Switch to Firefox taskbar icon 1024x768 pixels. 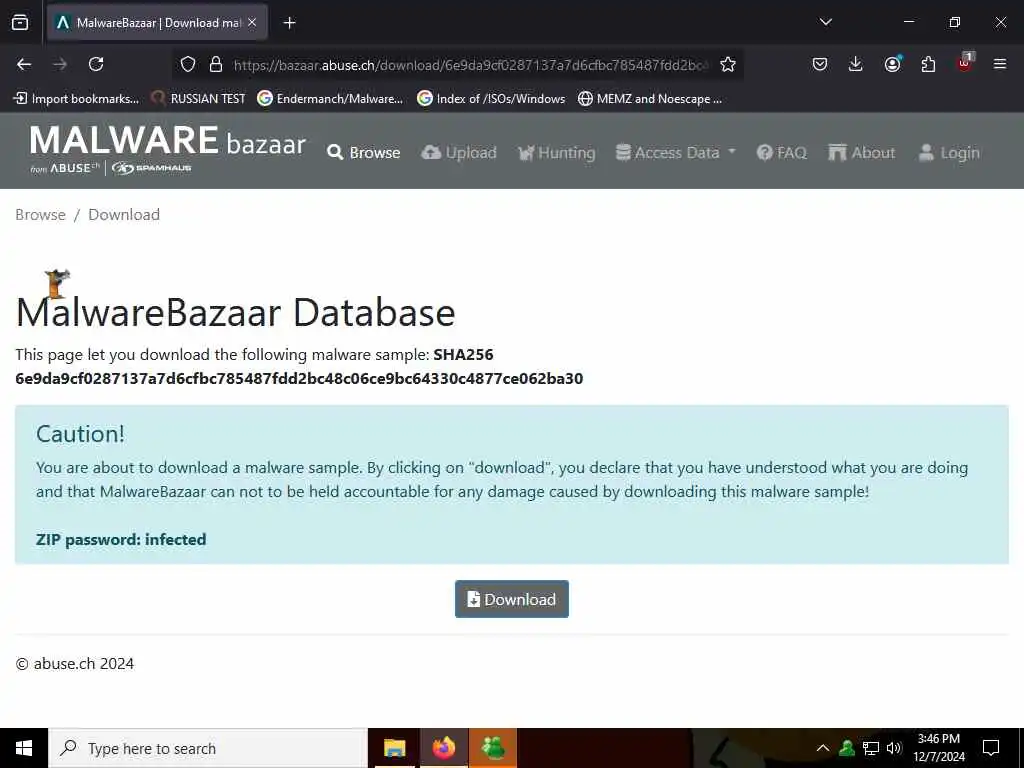coord(443,748)
